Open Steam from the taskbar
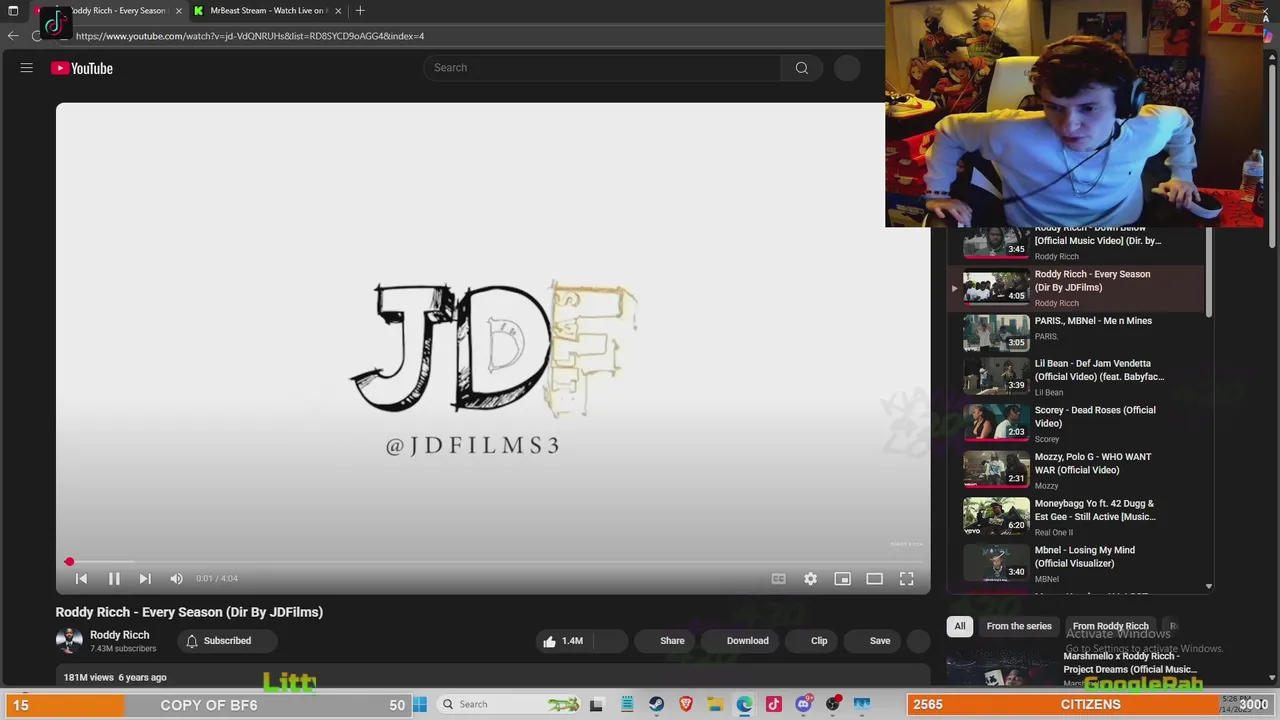The height and width of the screenshot is (720, 1280). click(x=656, y=704)
